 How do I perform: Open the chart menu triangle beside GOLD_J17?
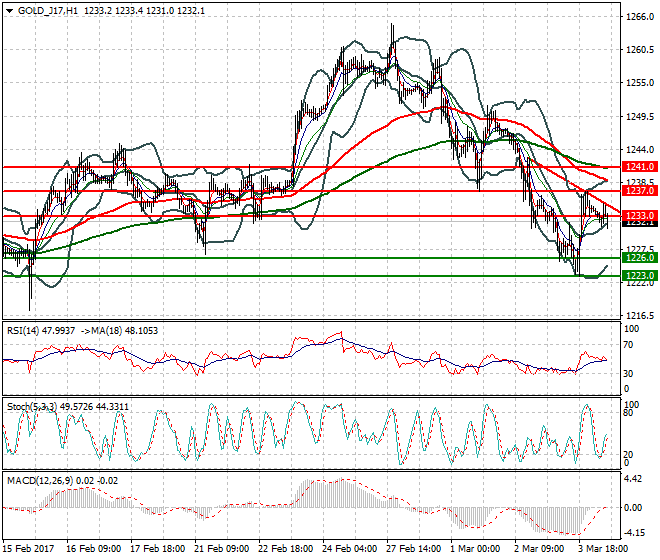(x=10, y=11)
